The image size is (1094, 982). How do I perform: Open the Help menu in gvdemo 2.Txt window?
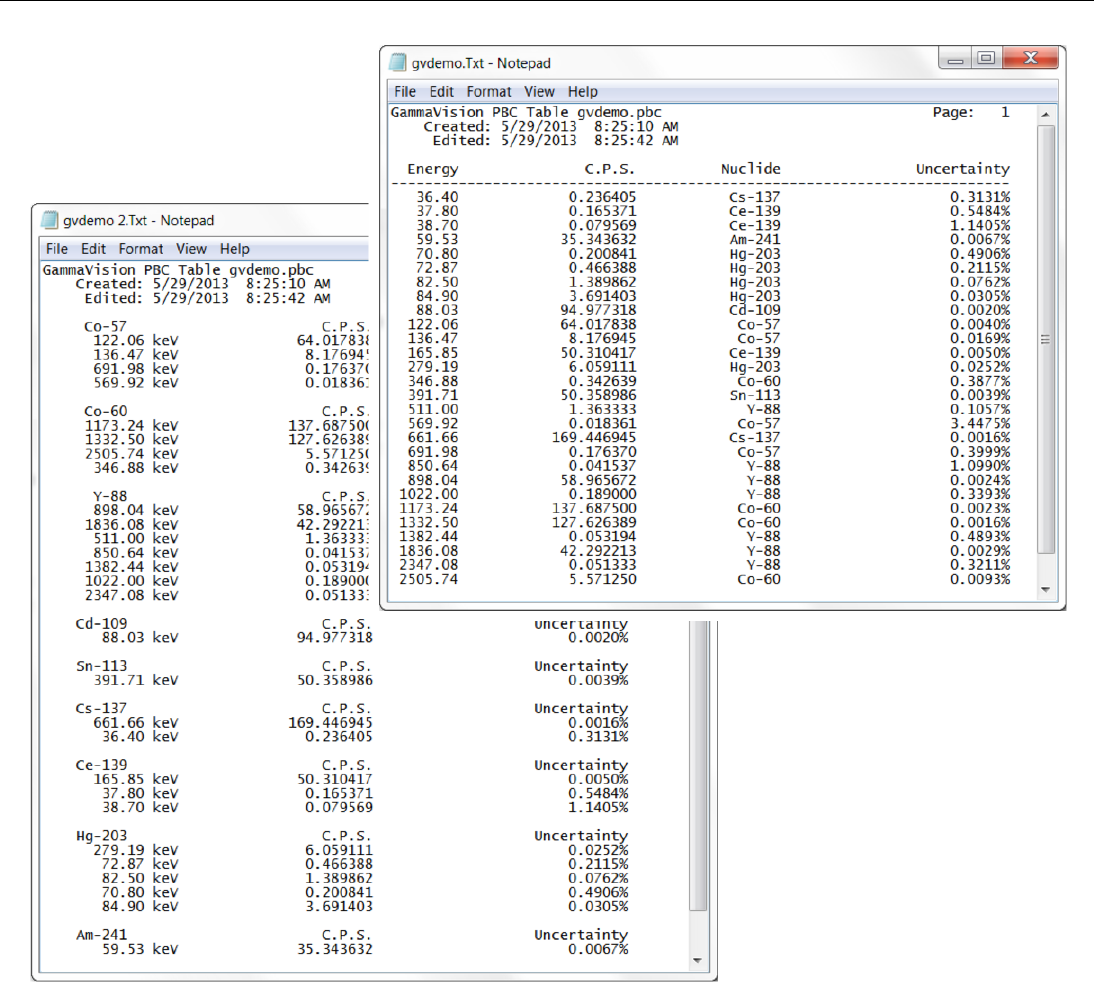(235, 249)
